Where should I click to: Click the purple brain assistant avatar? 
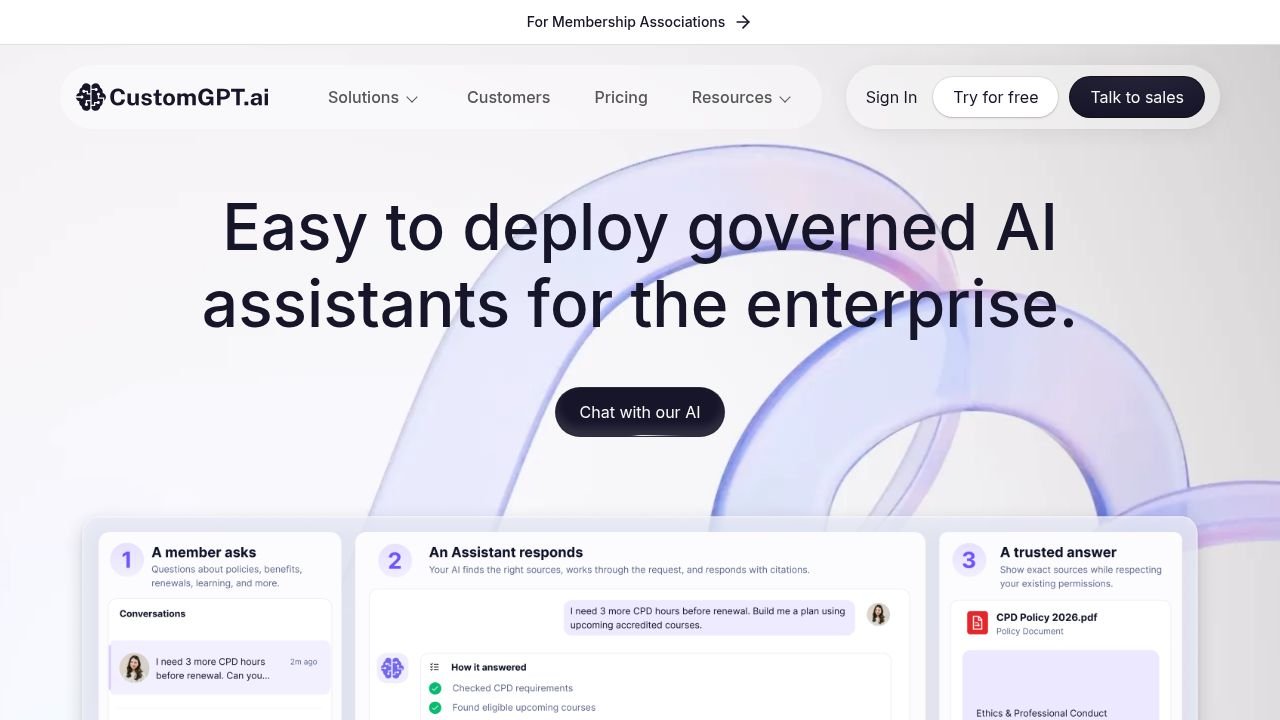392,668
